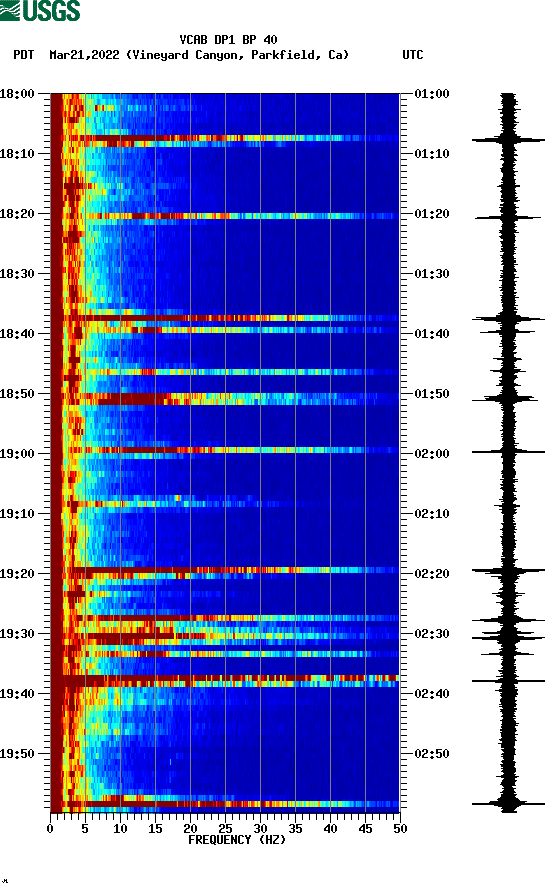
Task: Click the '5' frequency axis label
Action: coord(85,829)
